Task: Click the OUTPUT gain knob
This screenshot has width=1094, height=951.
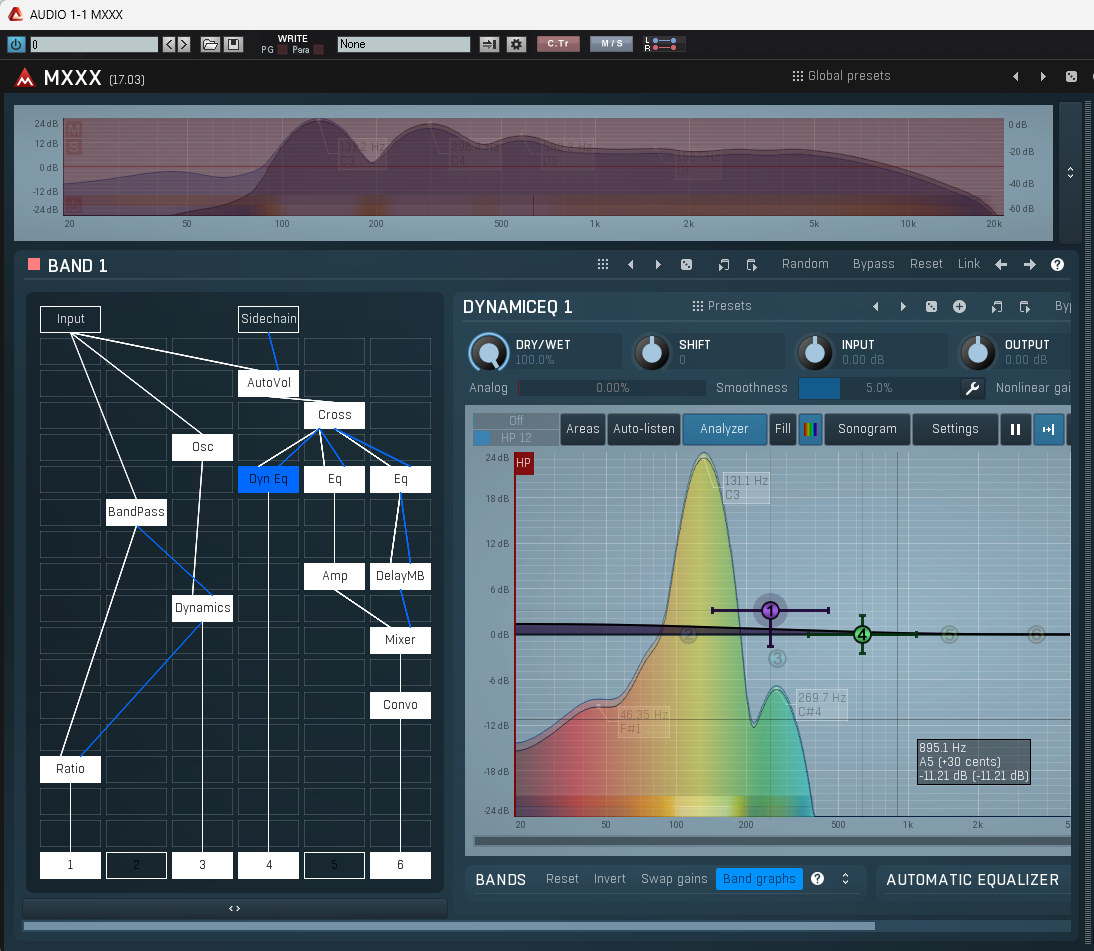Action: (x=977, y=352)
